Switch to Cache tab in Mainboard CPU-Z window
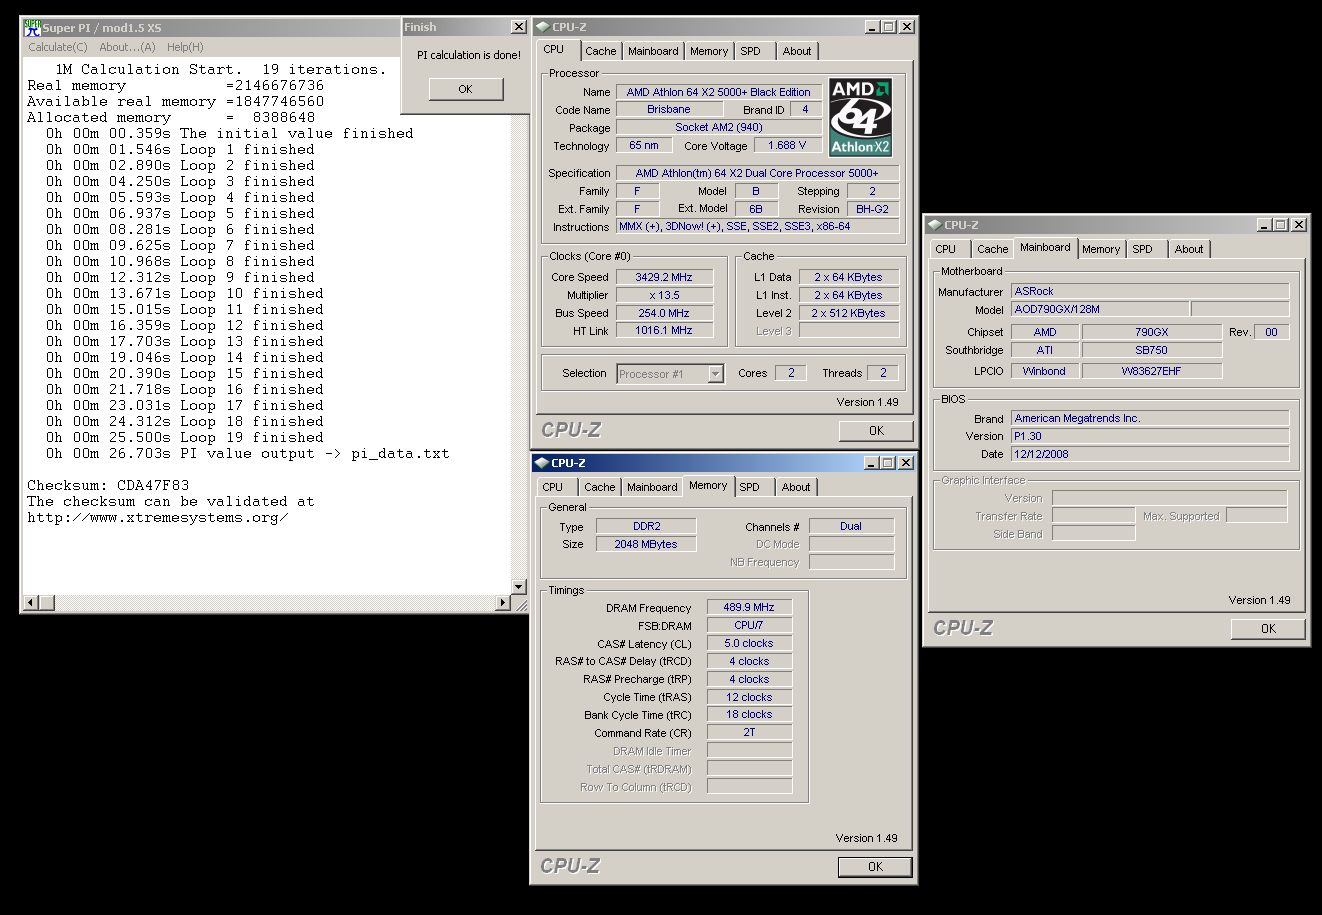 coord(993,249)
